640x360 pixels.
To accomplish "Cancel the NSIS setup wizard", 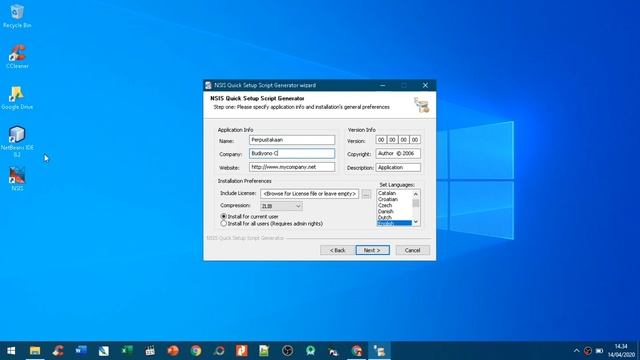I will click(412, 250).
